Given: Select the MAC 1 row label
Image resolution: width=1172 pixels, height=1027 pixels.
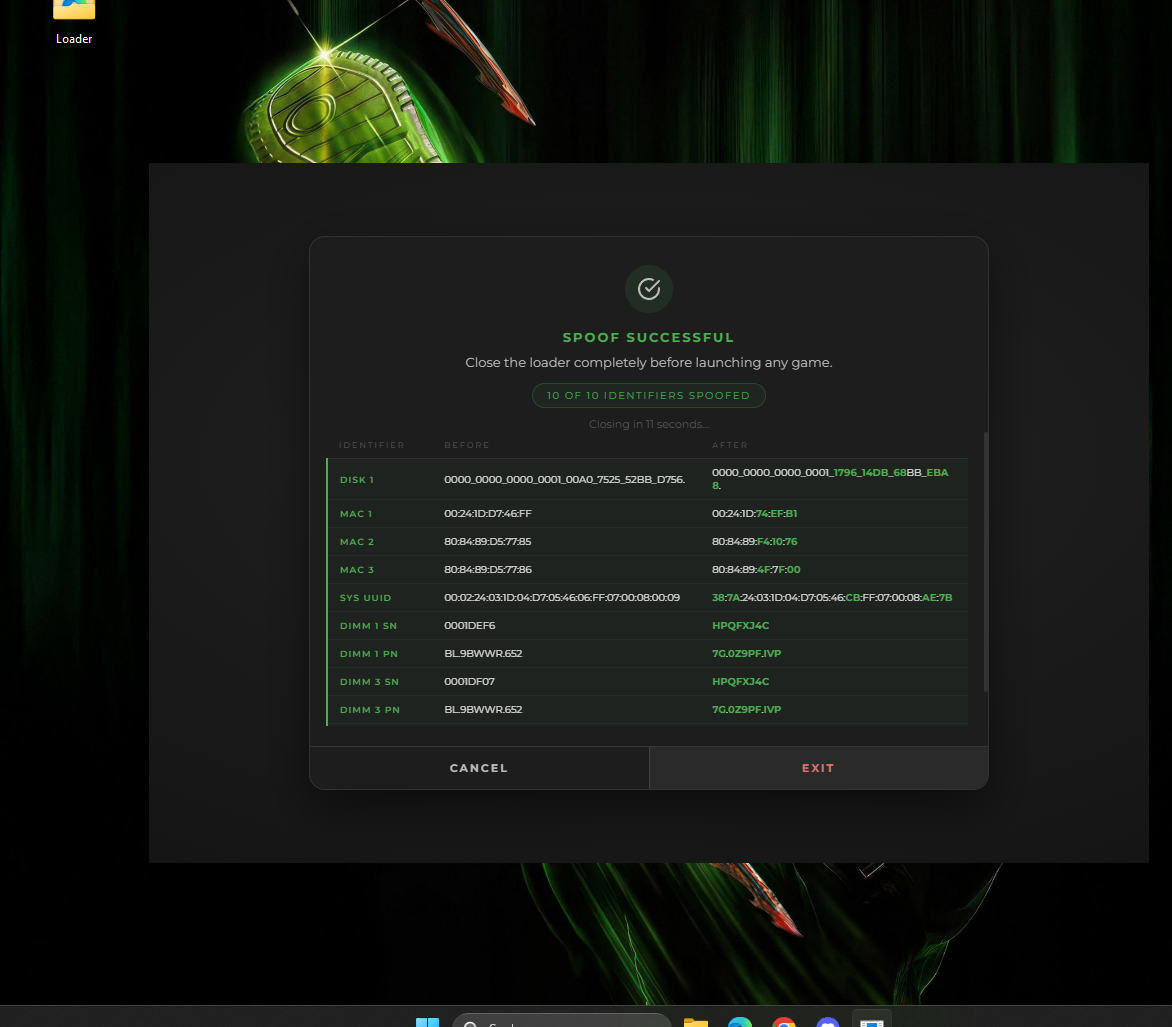Looking at the screenshot, I should [x=356, y=514].
